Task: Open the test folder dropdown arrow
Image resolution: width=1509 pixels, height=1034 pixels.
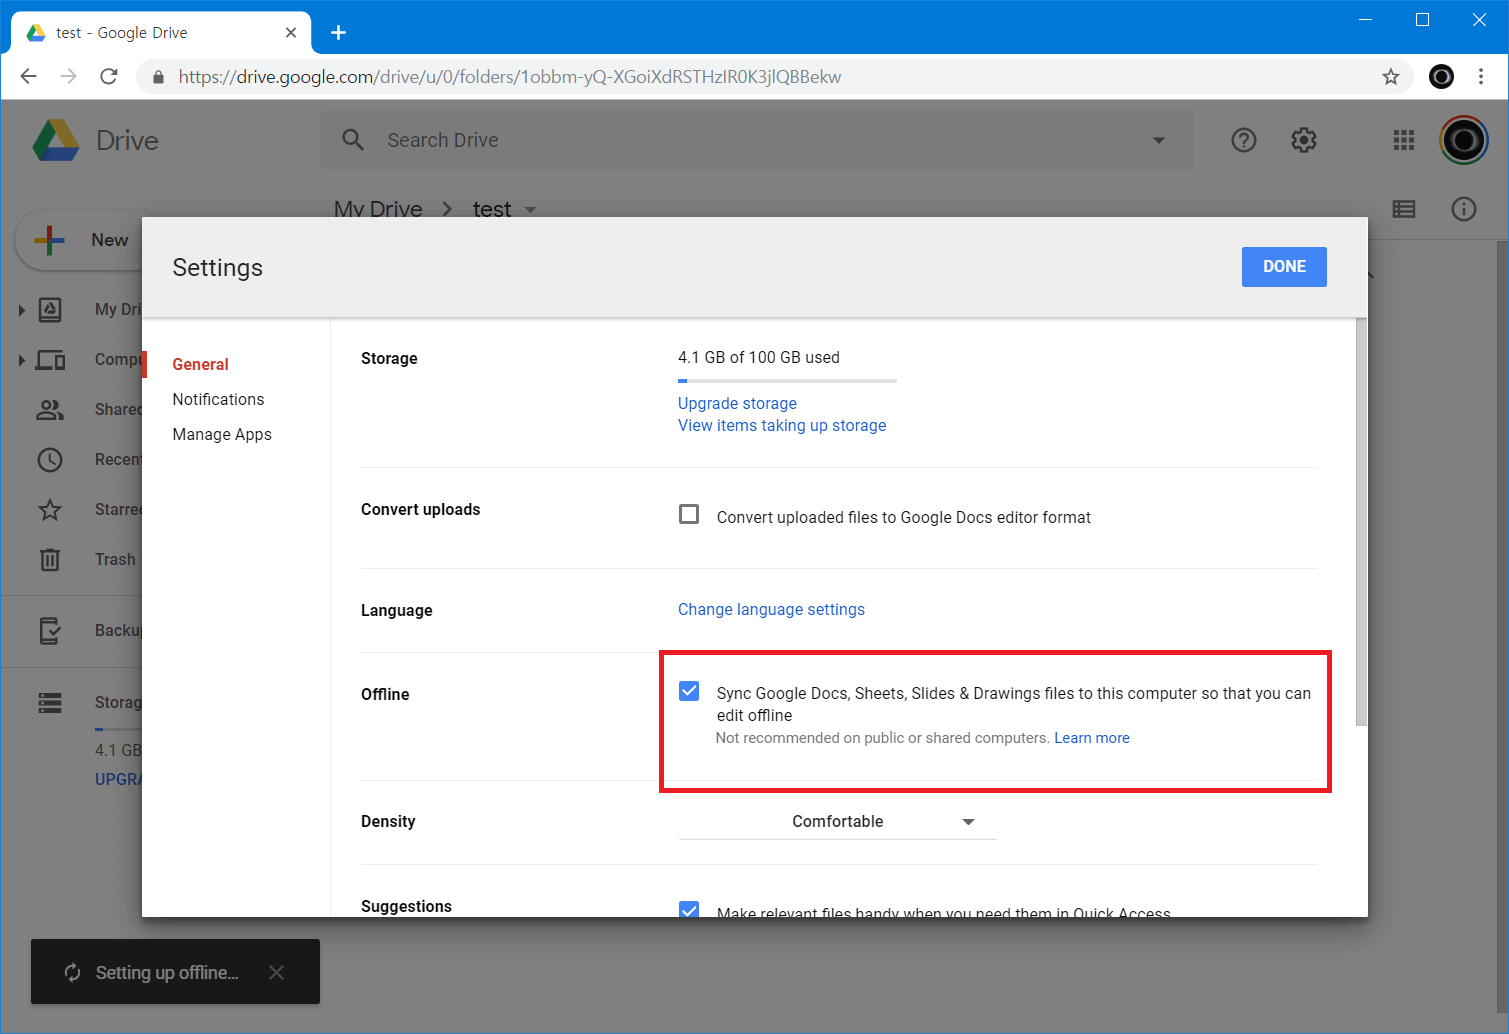Action: point(530,209)
